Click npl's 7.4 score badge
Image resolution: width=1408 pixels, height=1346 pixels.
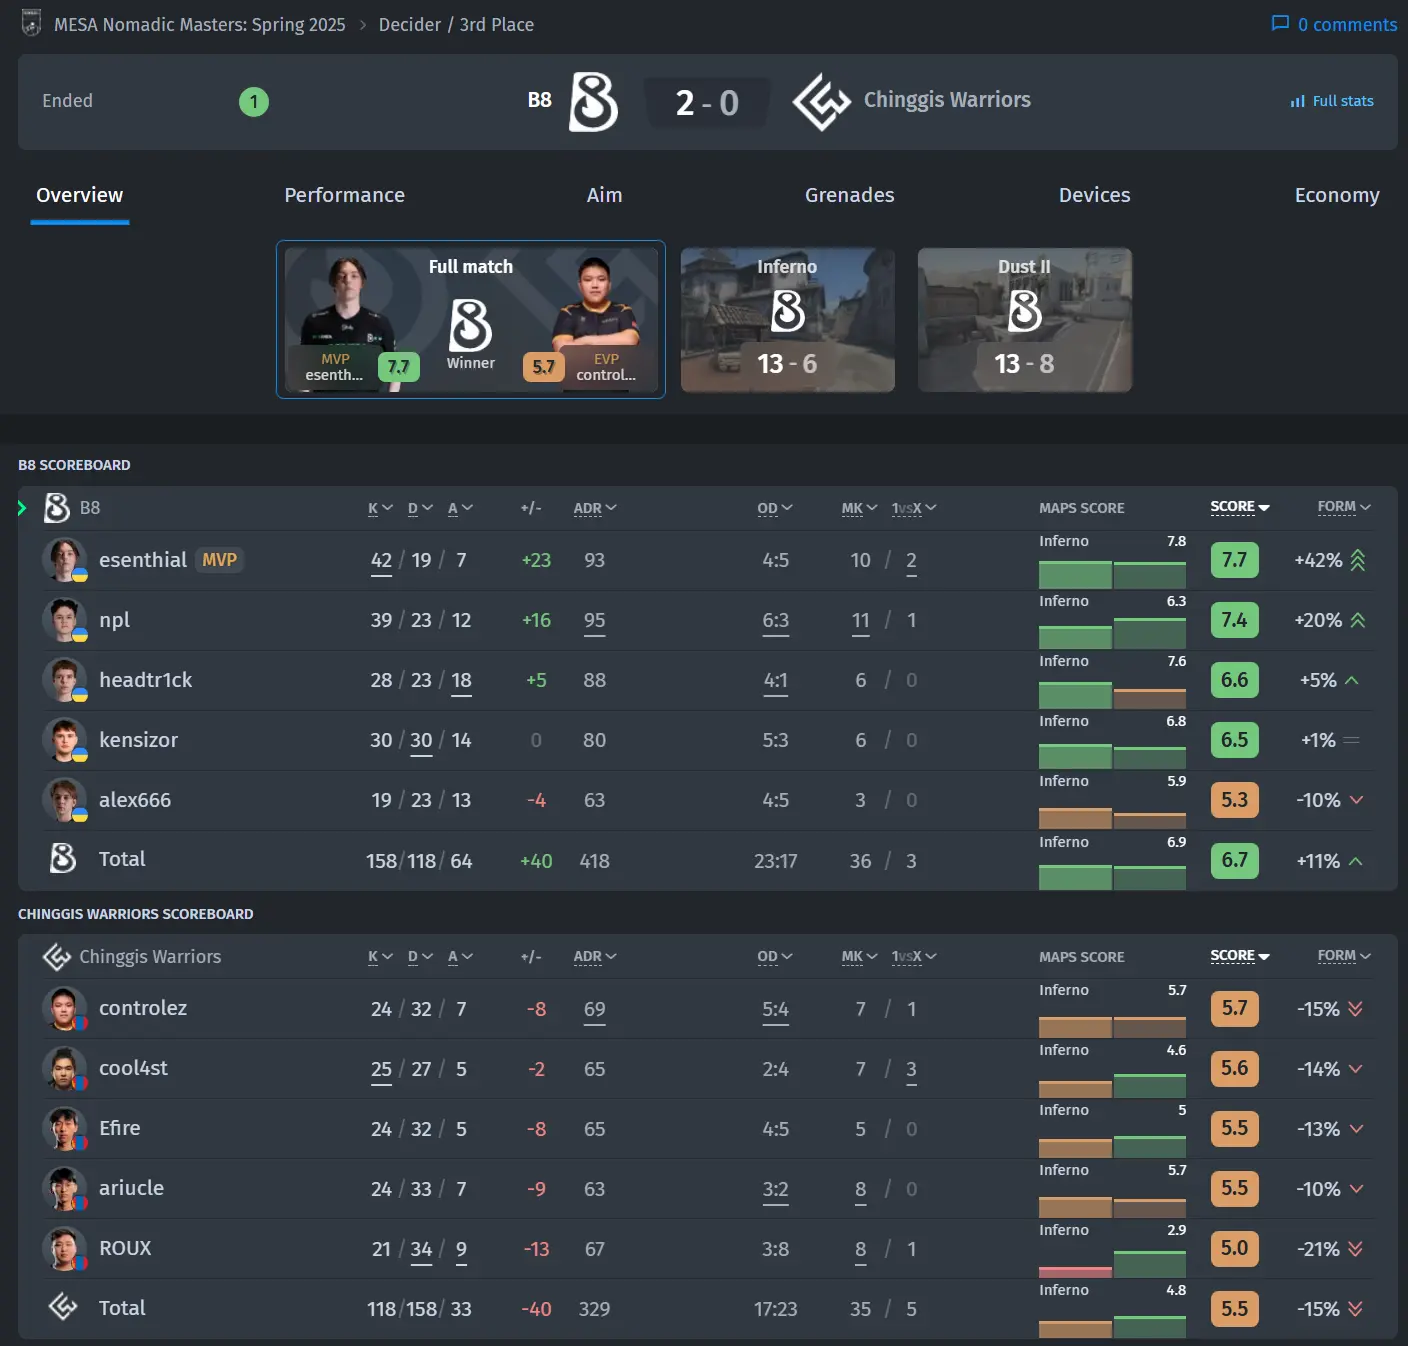click(1234, 620)
